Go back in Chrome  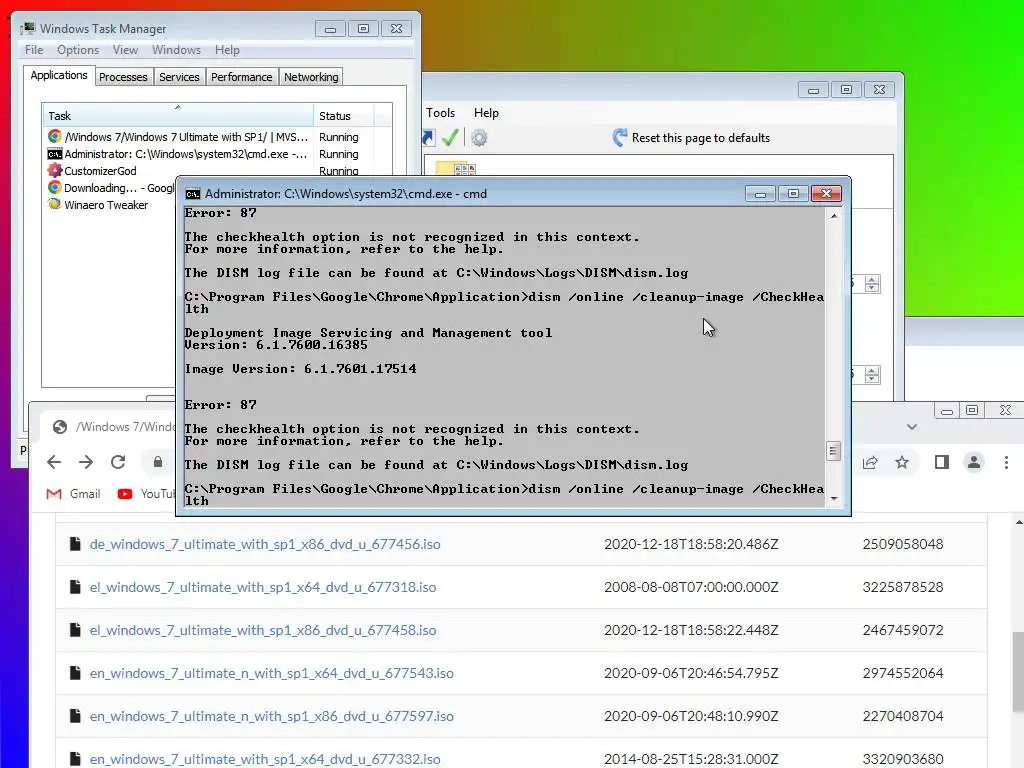[x=54, y=462]
